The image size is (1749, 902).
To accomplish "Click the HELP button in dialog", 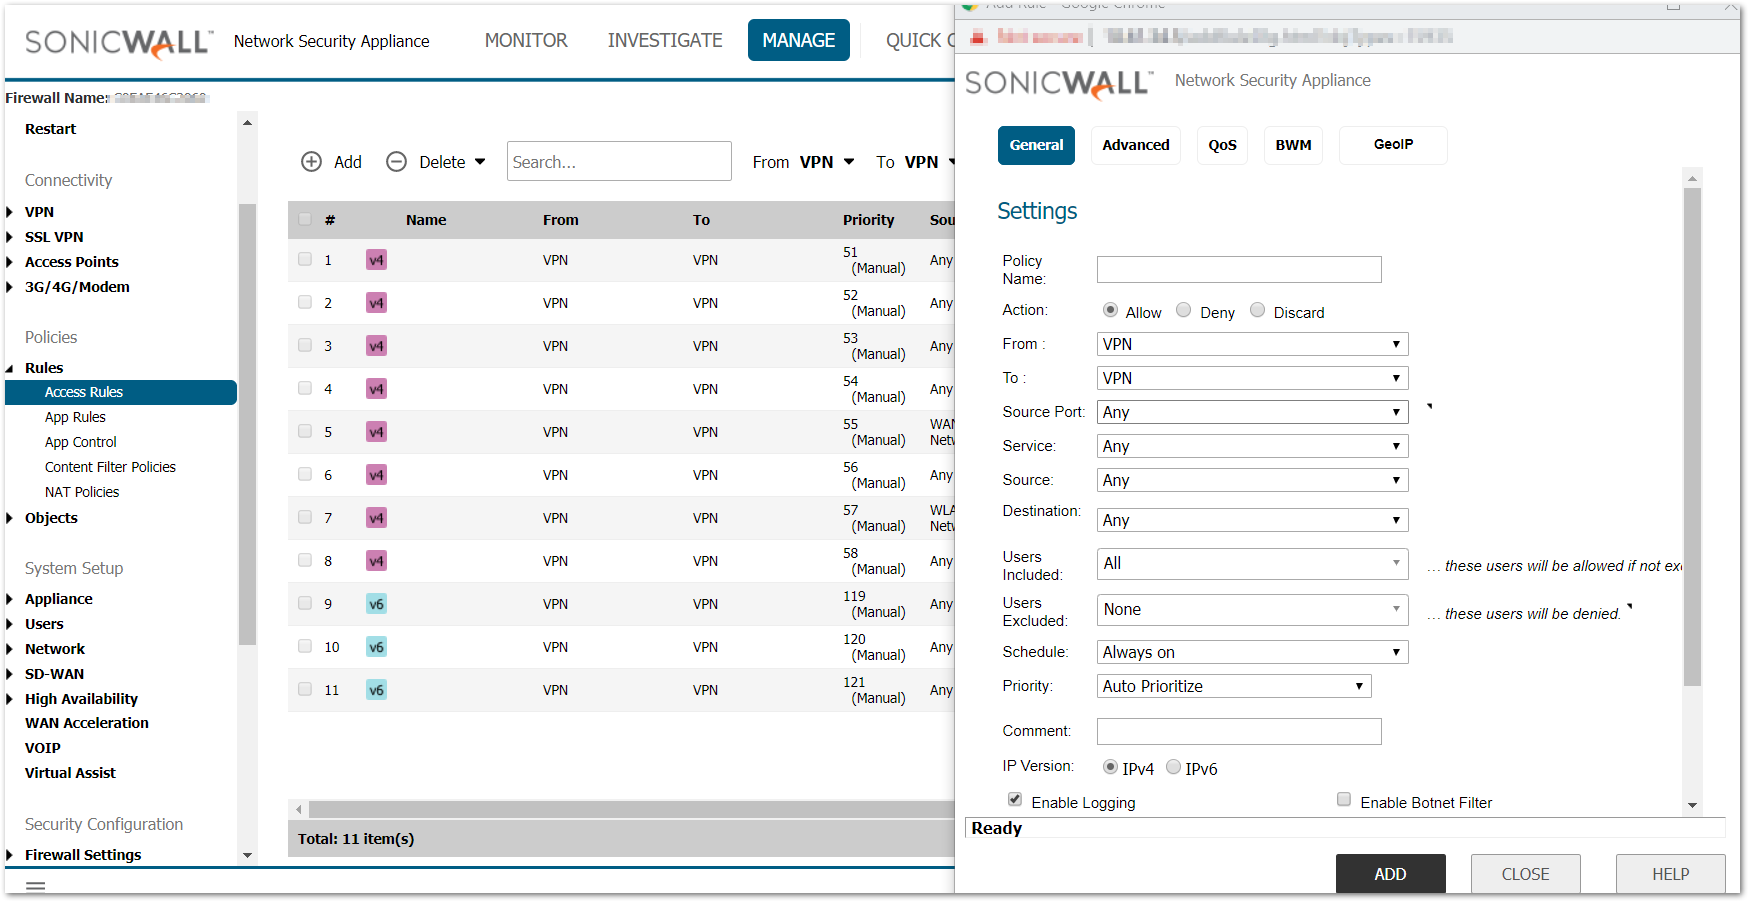I will (x=1671, y=874).
